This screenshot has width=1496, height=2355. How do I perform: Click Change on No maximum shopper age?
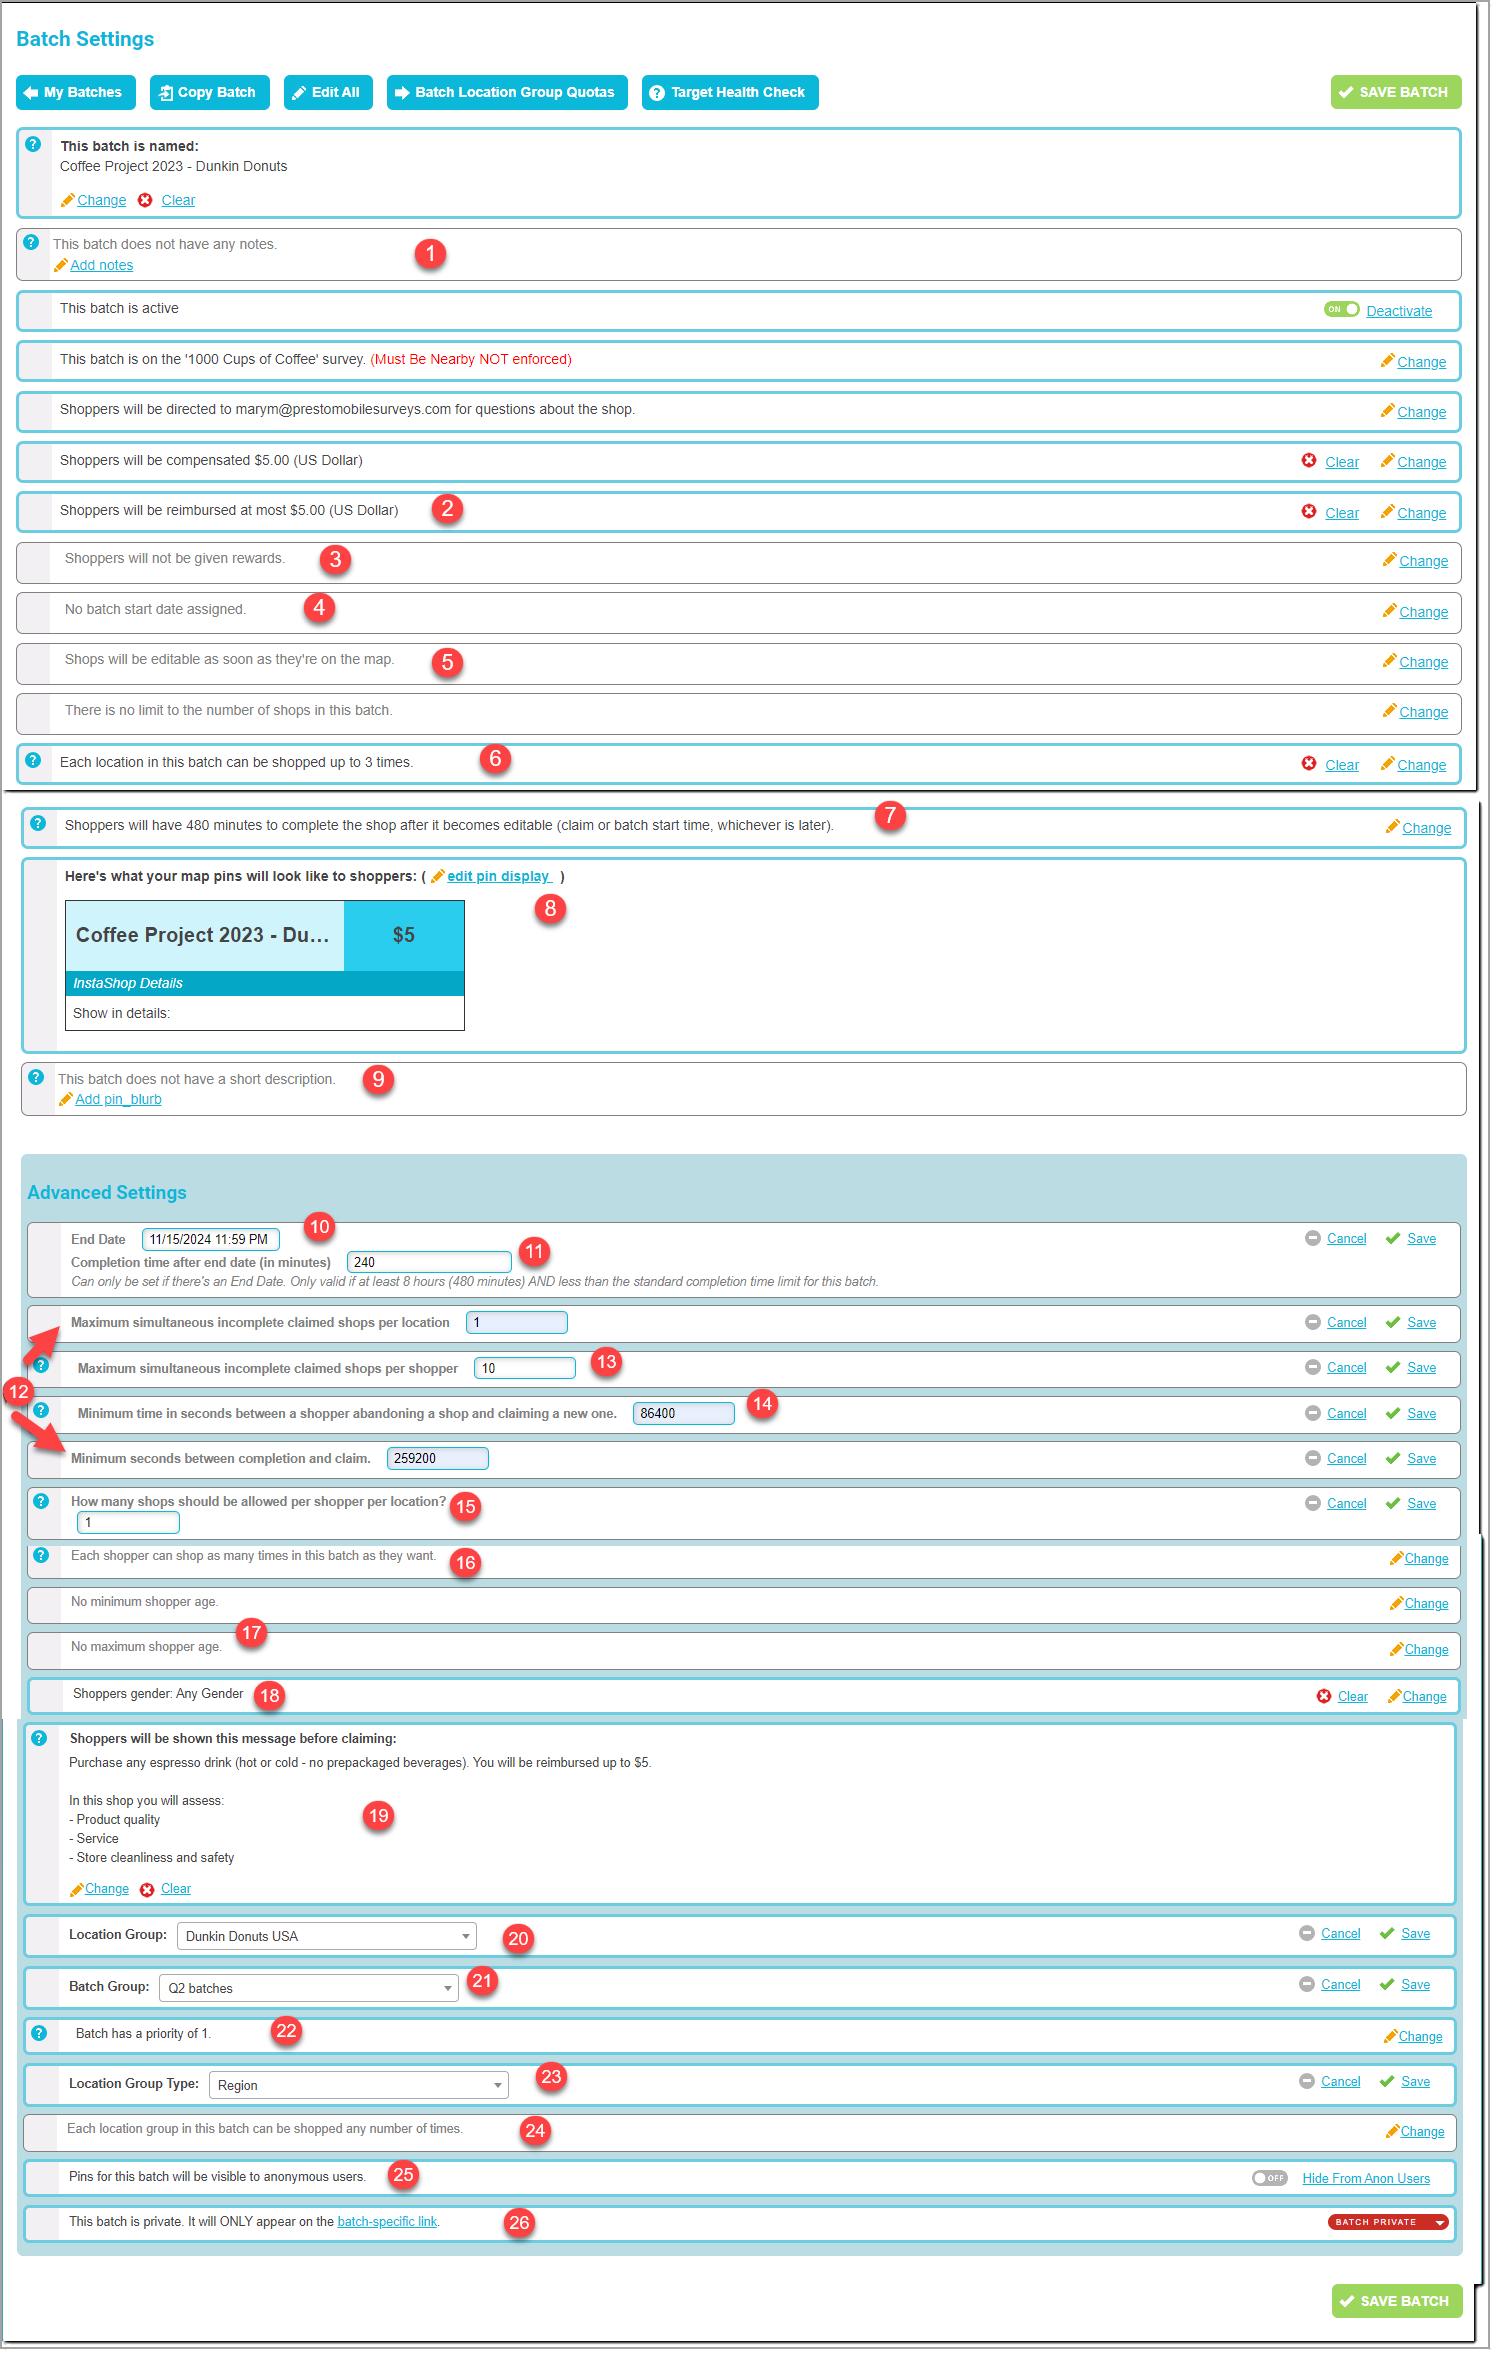[1426, 1649]
